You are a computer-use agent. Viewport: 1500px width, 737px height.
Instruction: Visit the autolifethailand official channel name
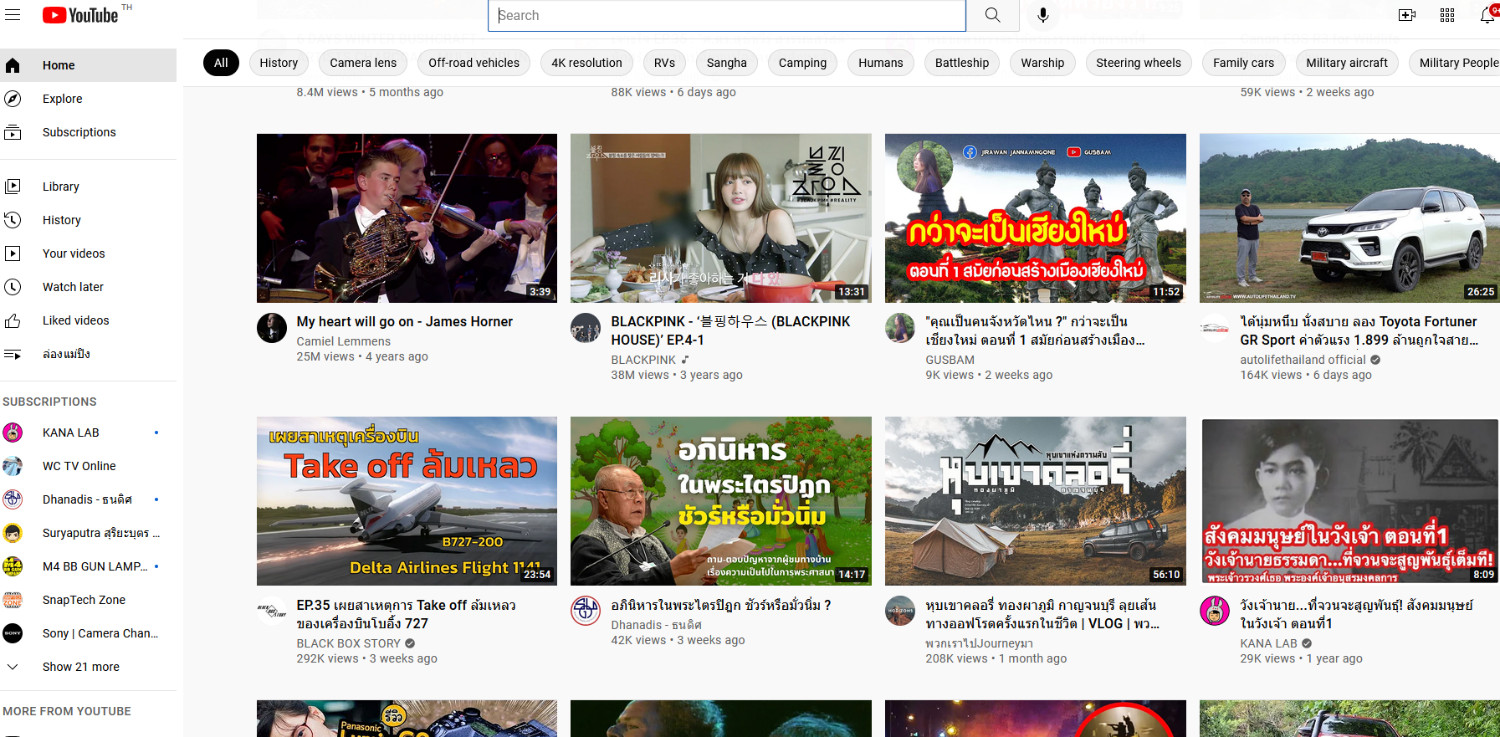click(1303, 360)
